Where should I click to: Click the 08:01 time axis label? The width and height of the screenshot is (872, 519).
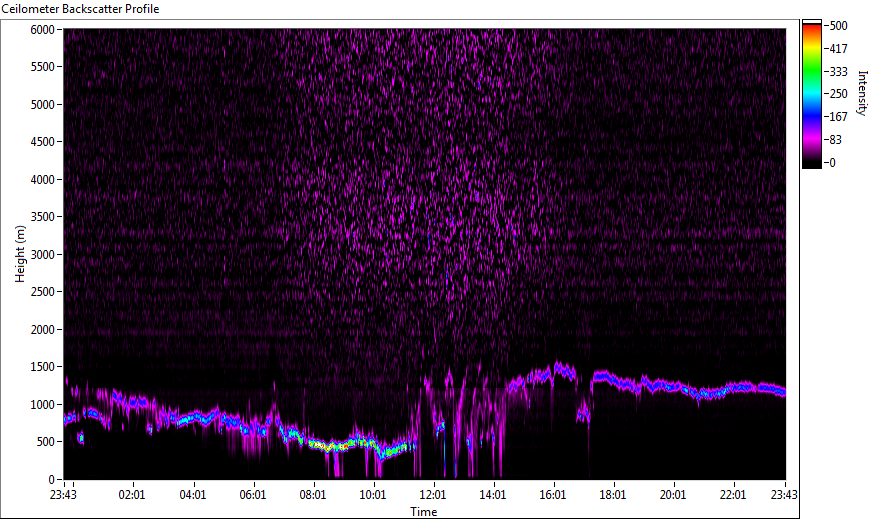[313, 495]
